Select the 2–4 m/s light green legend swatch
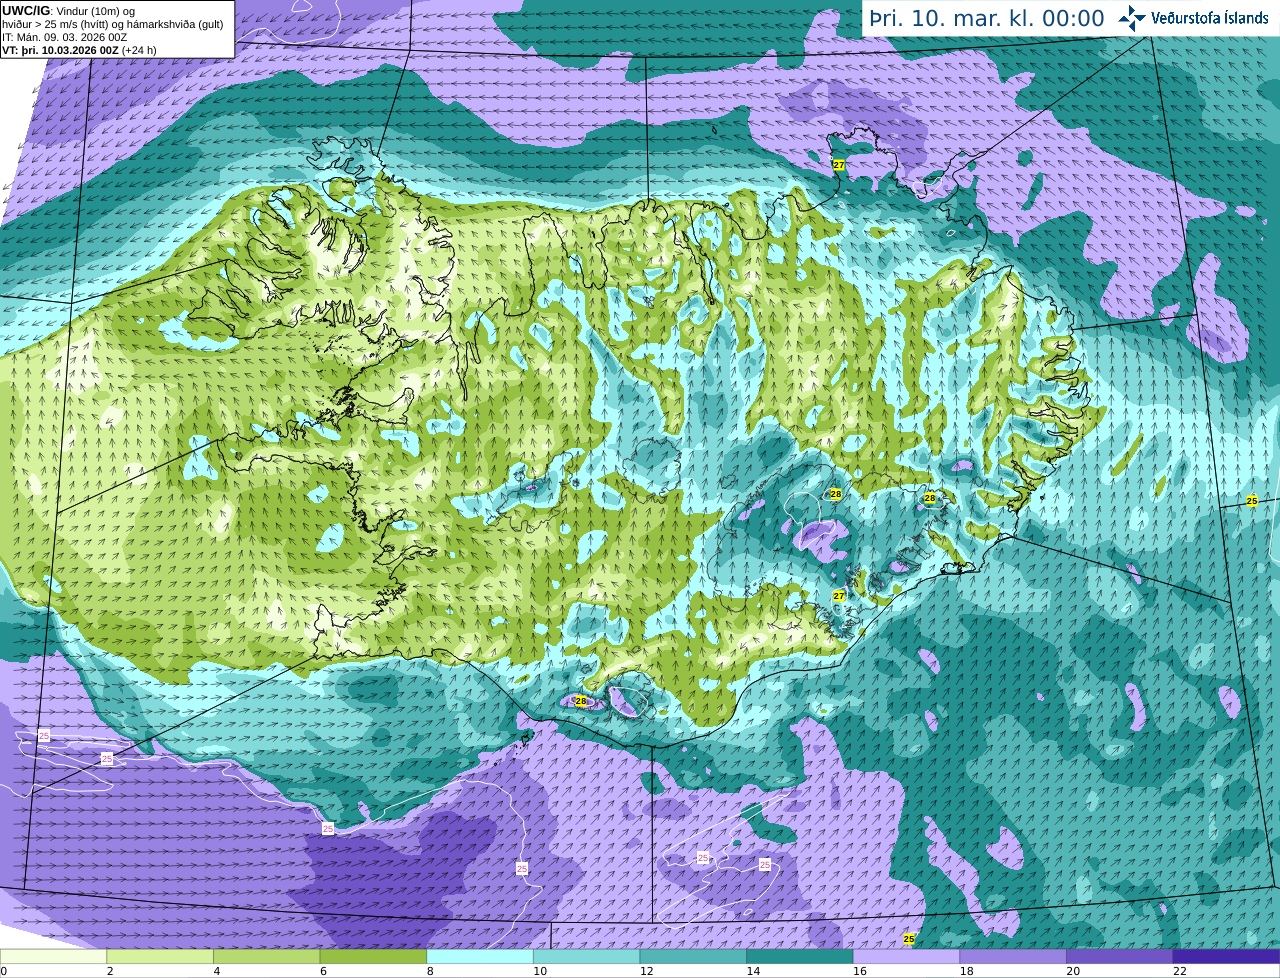 tap(160, 956)
